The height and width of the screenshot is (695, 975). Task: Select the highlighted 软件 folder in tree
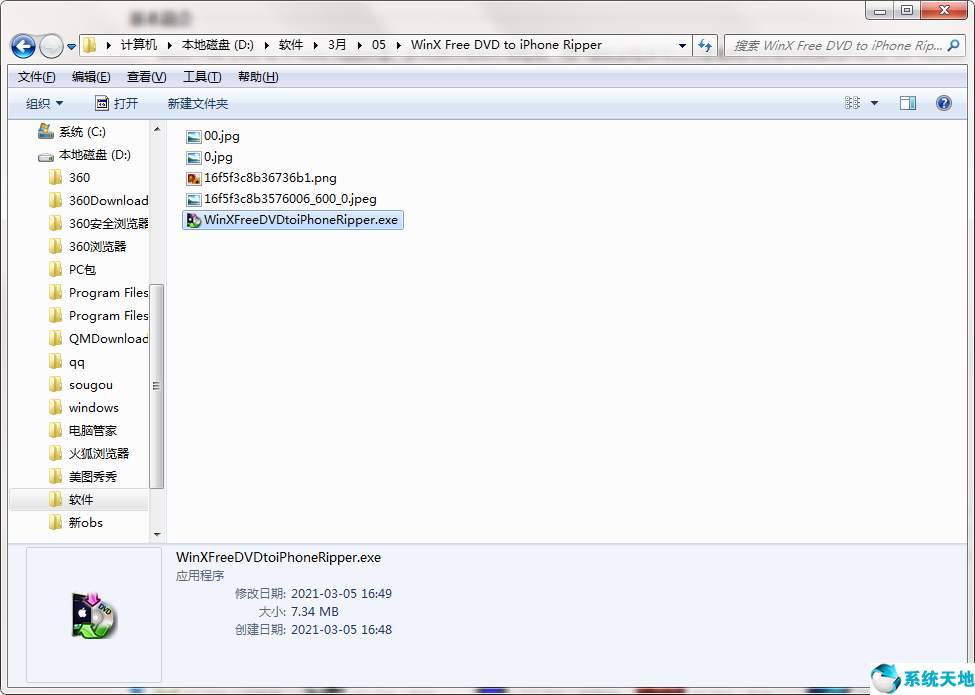[x=79, y=500]
